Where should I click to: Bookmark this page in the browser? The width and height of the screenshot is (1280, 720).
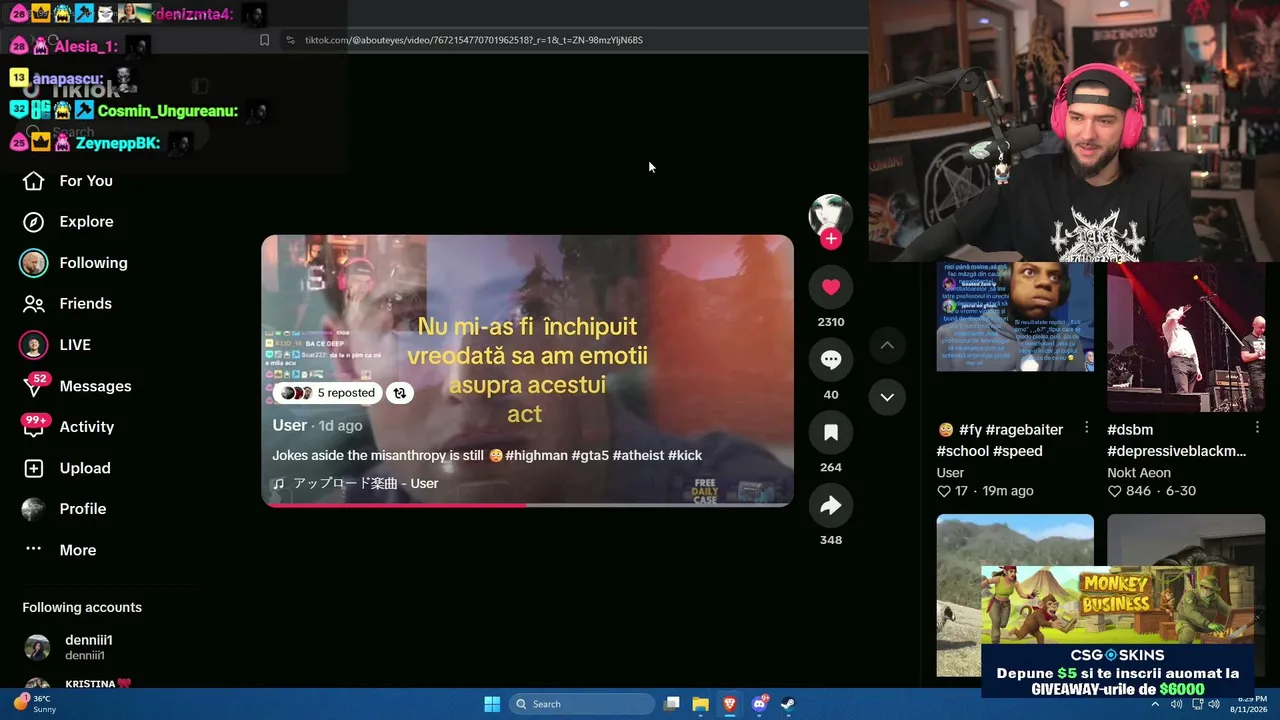tap(264, 40)
